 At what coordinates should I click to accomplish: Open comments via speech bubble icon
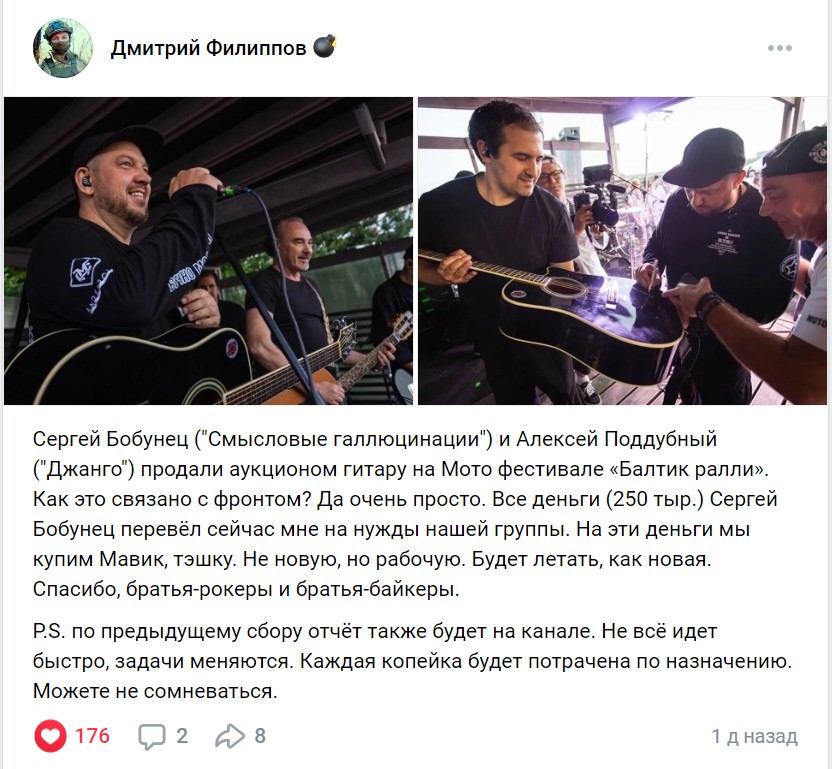click(x=152, y=736)
